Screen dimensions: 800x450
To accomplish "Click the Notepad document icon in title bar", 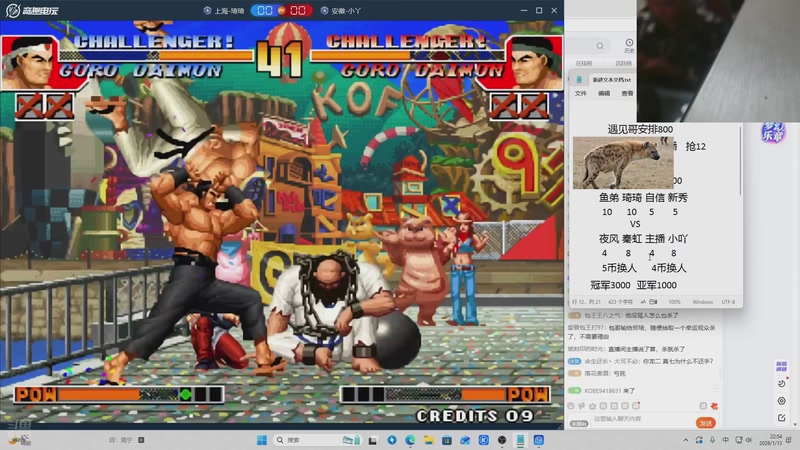I will 580,80.
